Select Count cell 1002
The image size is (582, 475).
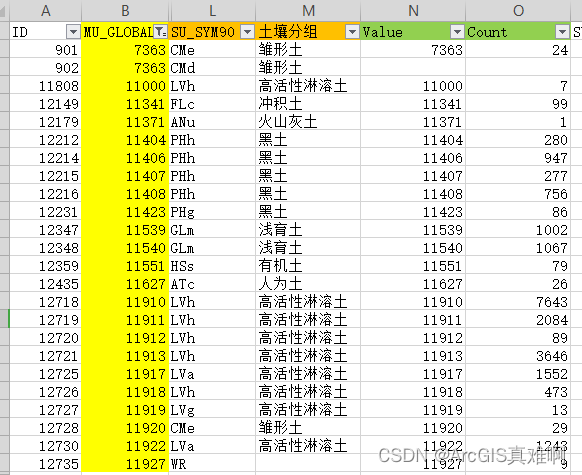518,230
